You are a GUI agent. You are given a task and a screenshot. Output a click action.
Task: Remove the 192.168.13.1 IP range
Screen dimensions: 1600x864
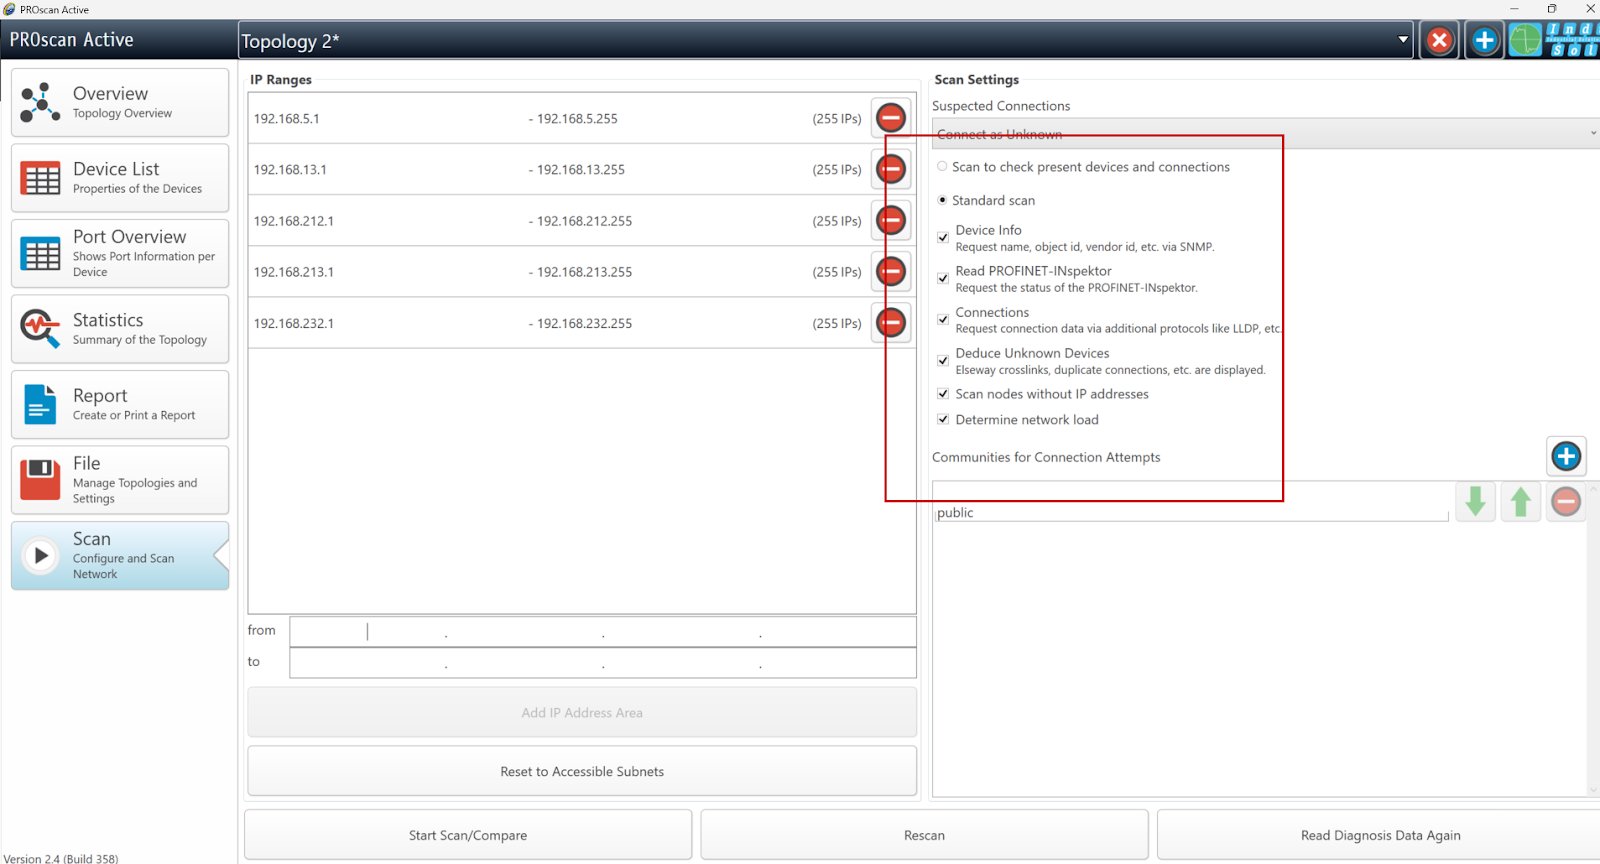pos(891,169)
